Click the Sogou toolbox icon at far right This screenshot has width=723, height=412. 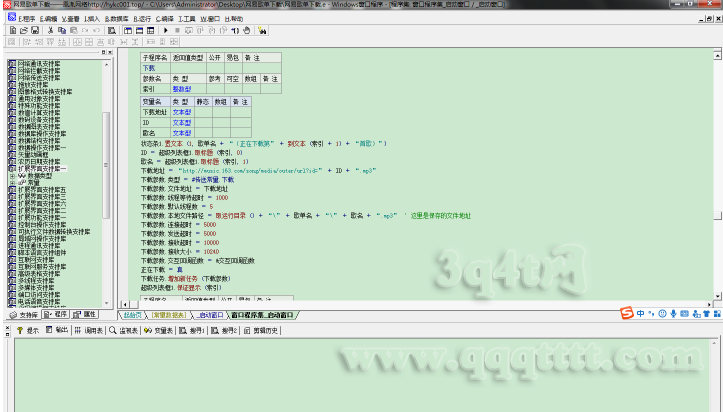pos(717,313)
